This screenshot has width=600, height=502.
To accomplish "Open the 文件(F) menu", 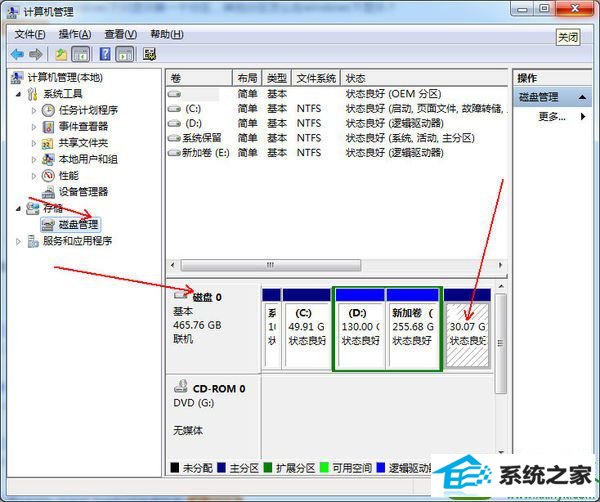I will pyautogui.click(x=29, y=34).
